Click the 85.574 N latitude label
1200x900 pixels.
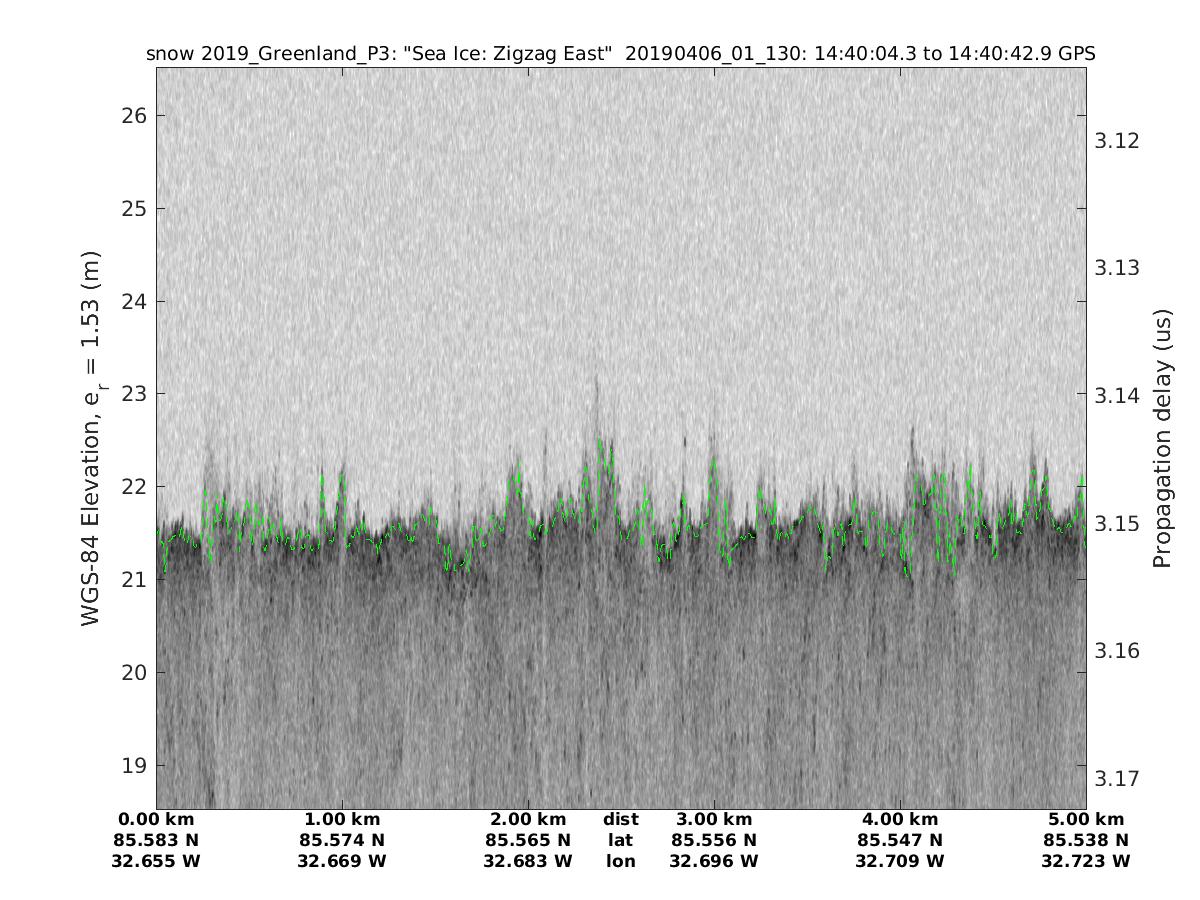point(342,840)
